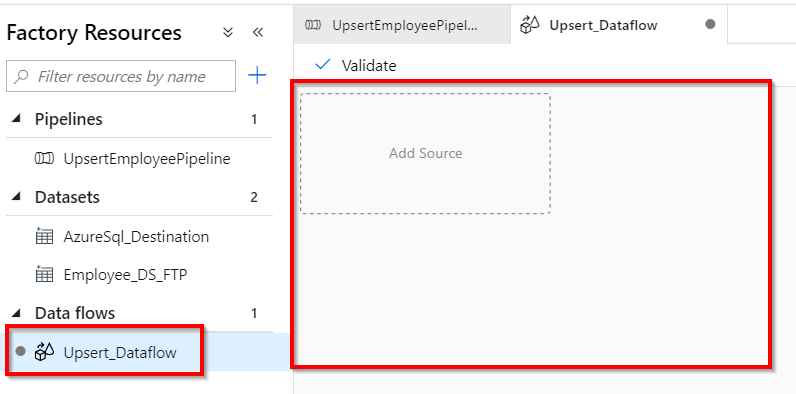Click the Pipelines section header

pyautogui.click(x=69, y=119)
